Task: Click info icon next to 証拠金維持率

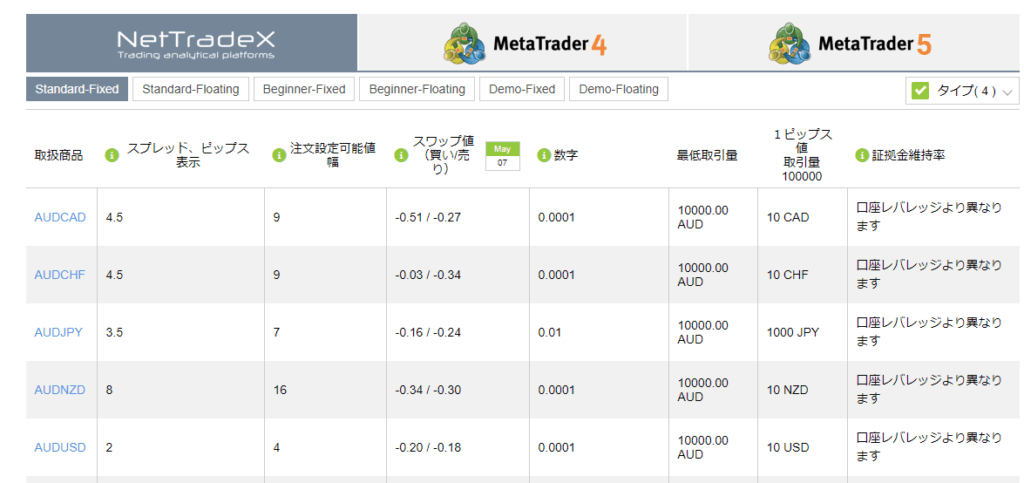Action: coord(862,155)
